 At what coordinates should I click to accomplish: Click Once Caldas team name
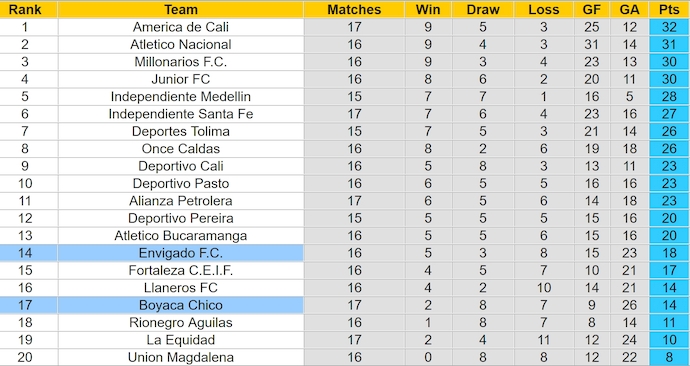coord(180,149)
